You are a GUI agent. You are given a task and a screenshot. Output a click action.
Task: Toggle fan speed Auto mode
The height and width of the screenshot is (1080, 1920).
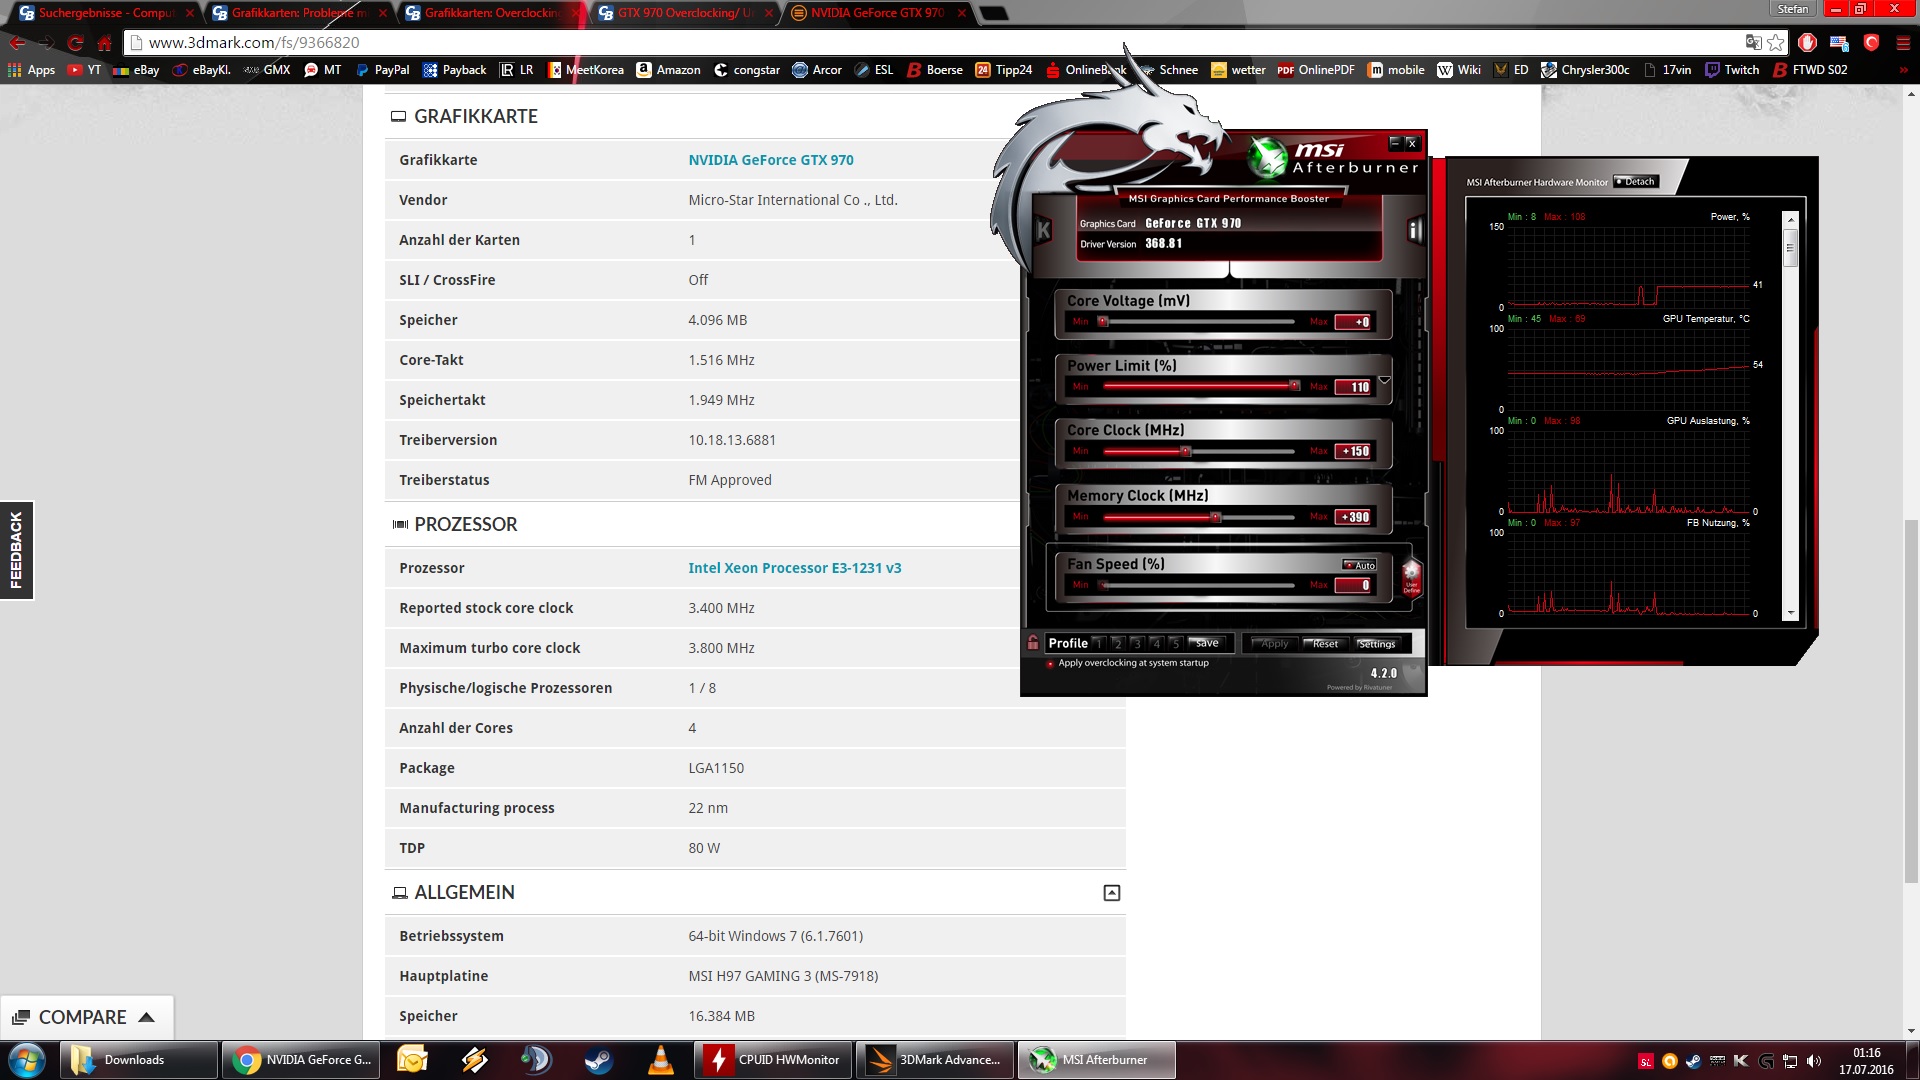1359,565
